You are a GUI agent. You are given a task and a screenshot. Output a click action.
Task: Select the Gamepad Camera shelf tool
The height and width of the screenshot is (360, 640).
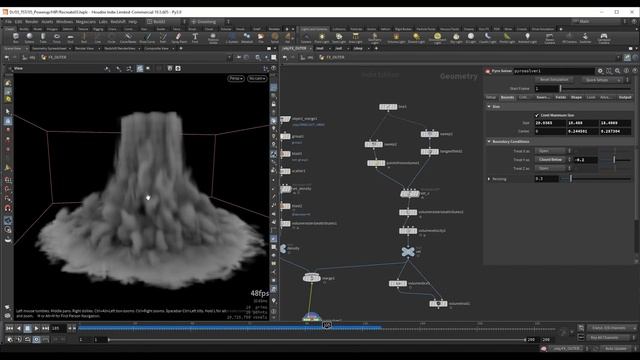point(604,38)
